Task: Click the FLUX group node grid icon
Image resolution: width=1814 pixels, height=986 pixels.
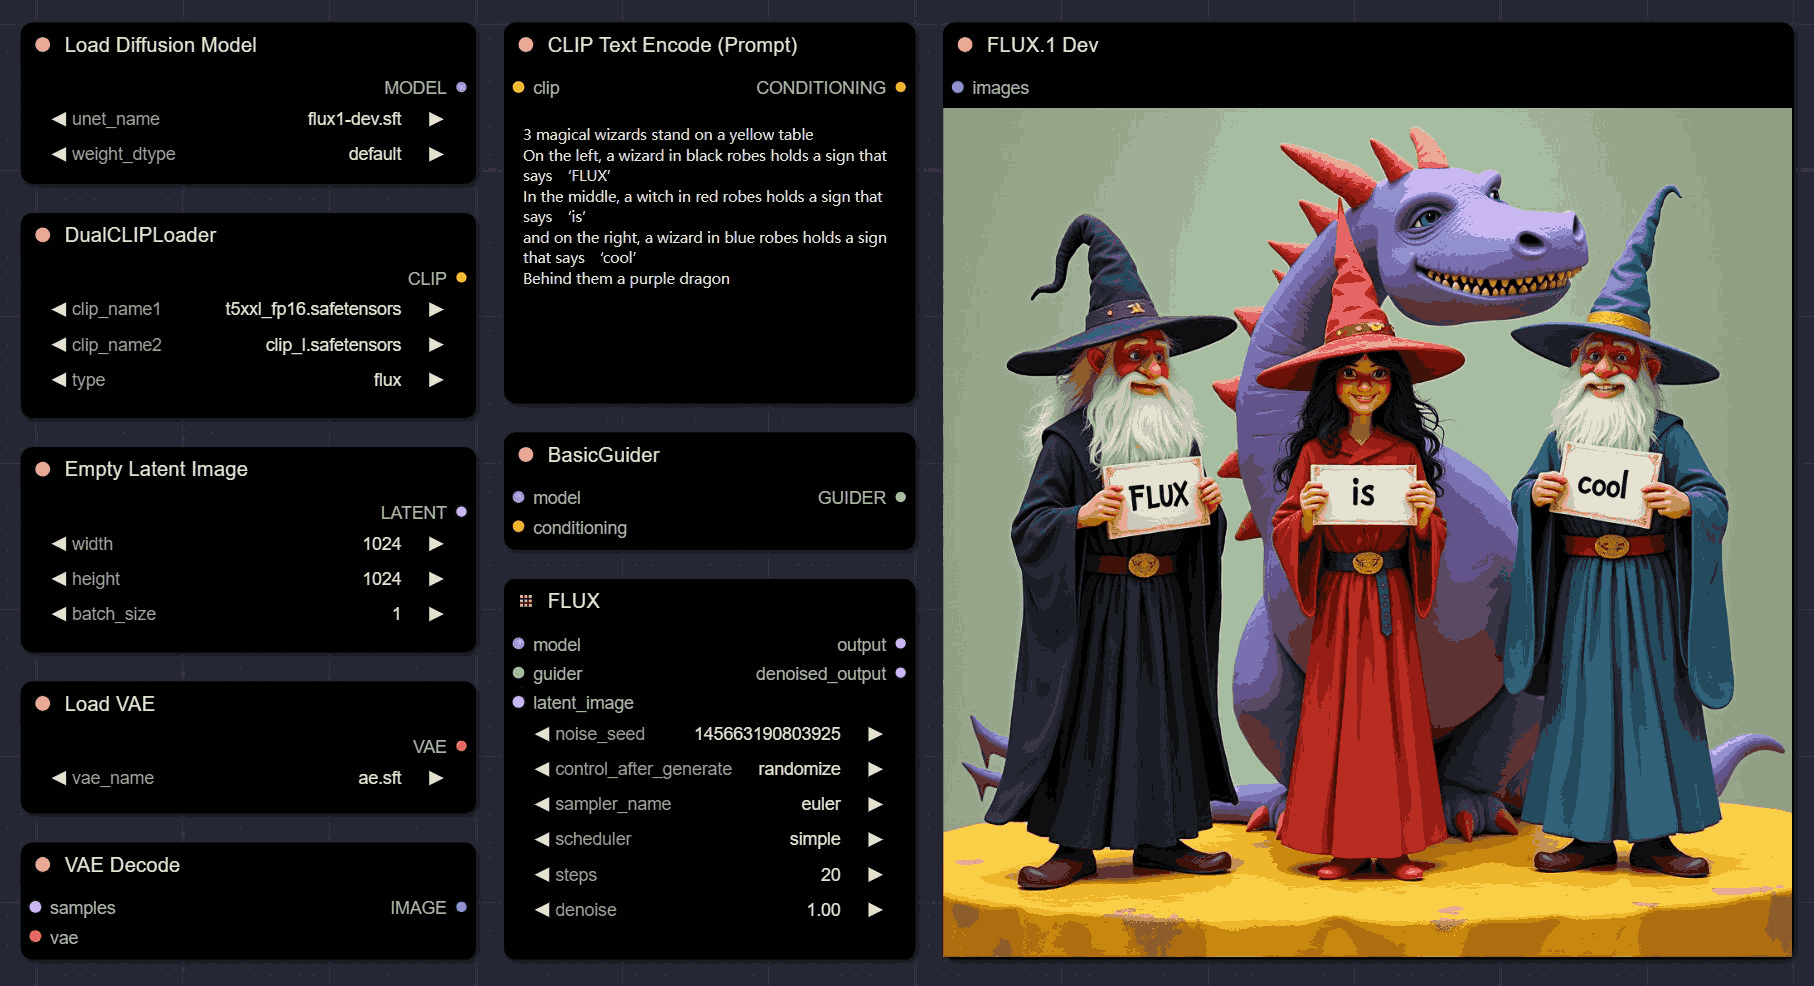Action: point(526,601)
